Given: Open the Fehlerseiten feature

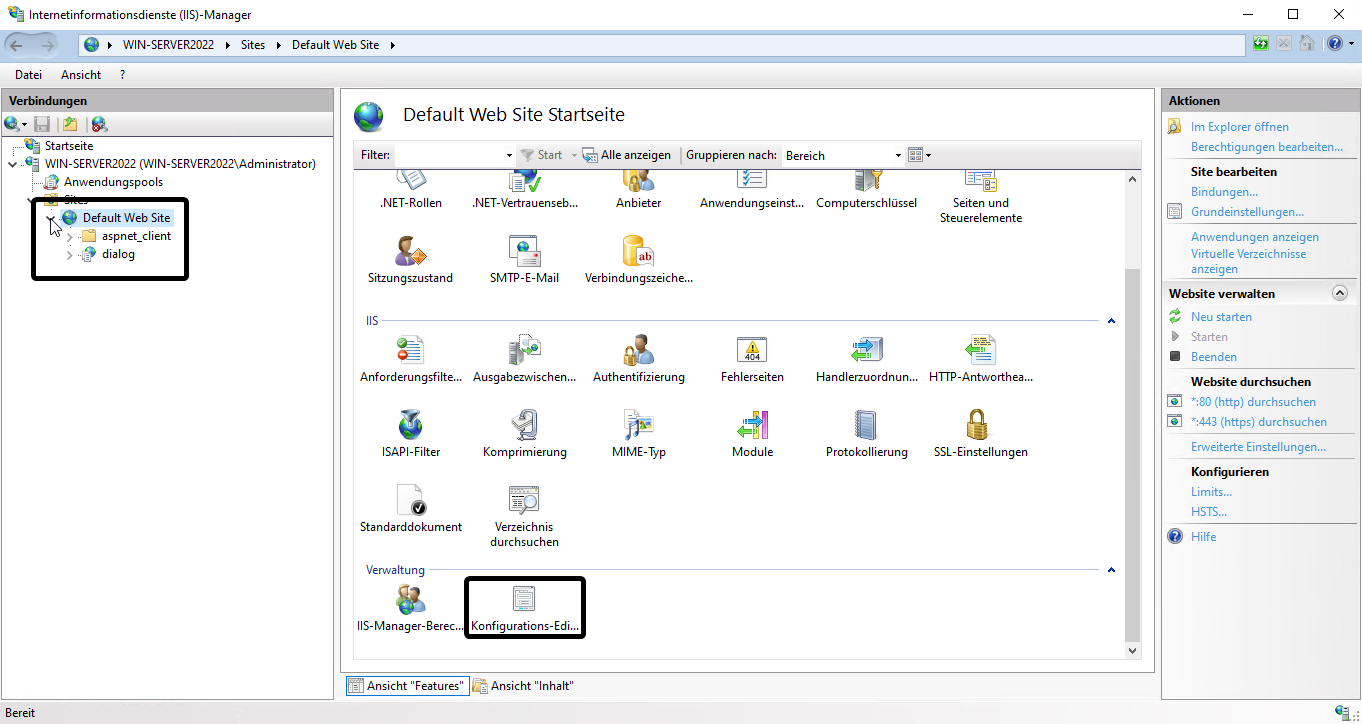Looking at the screenshot, I should [x=752, y=360].
